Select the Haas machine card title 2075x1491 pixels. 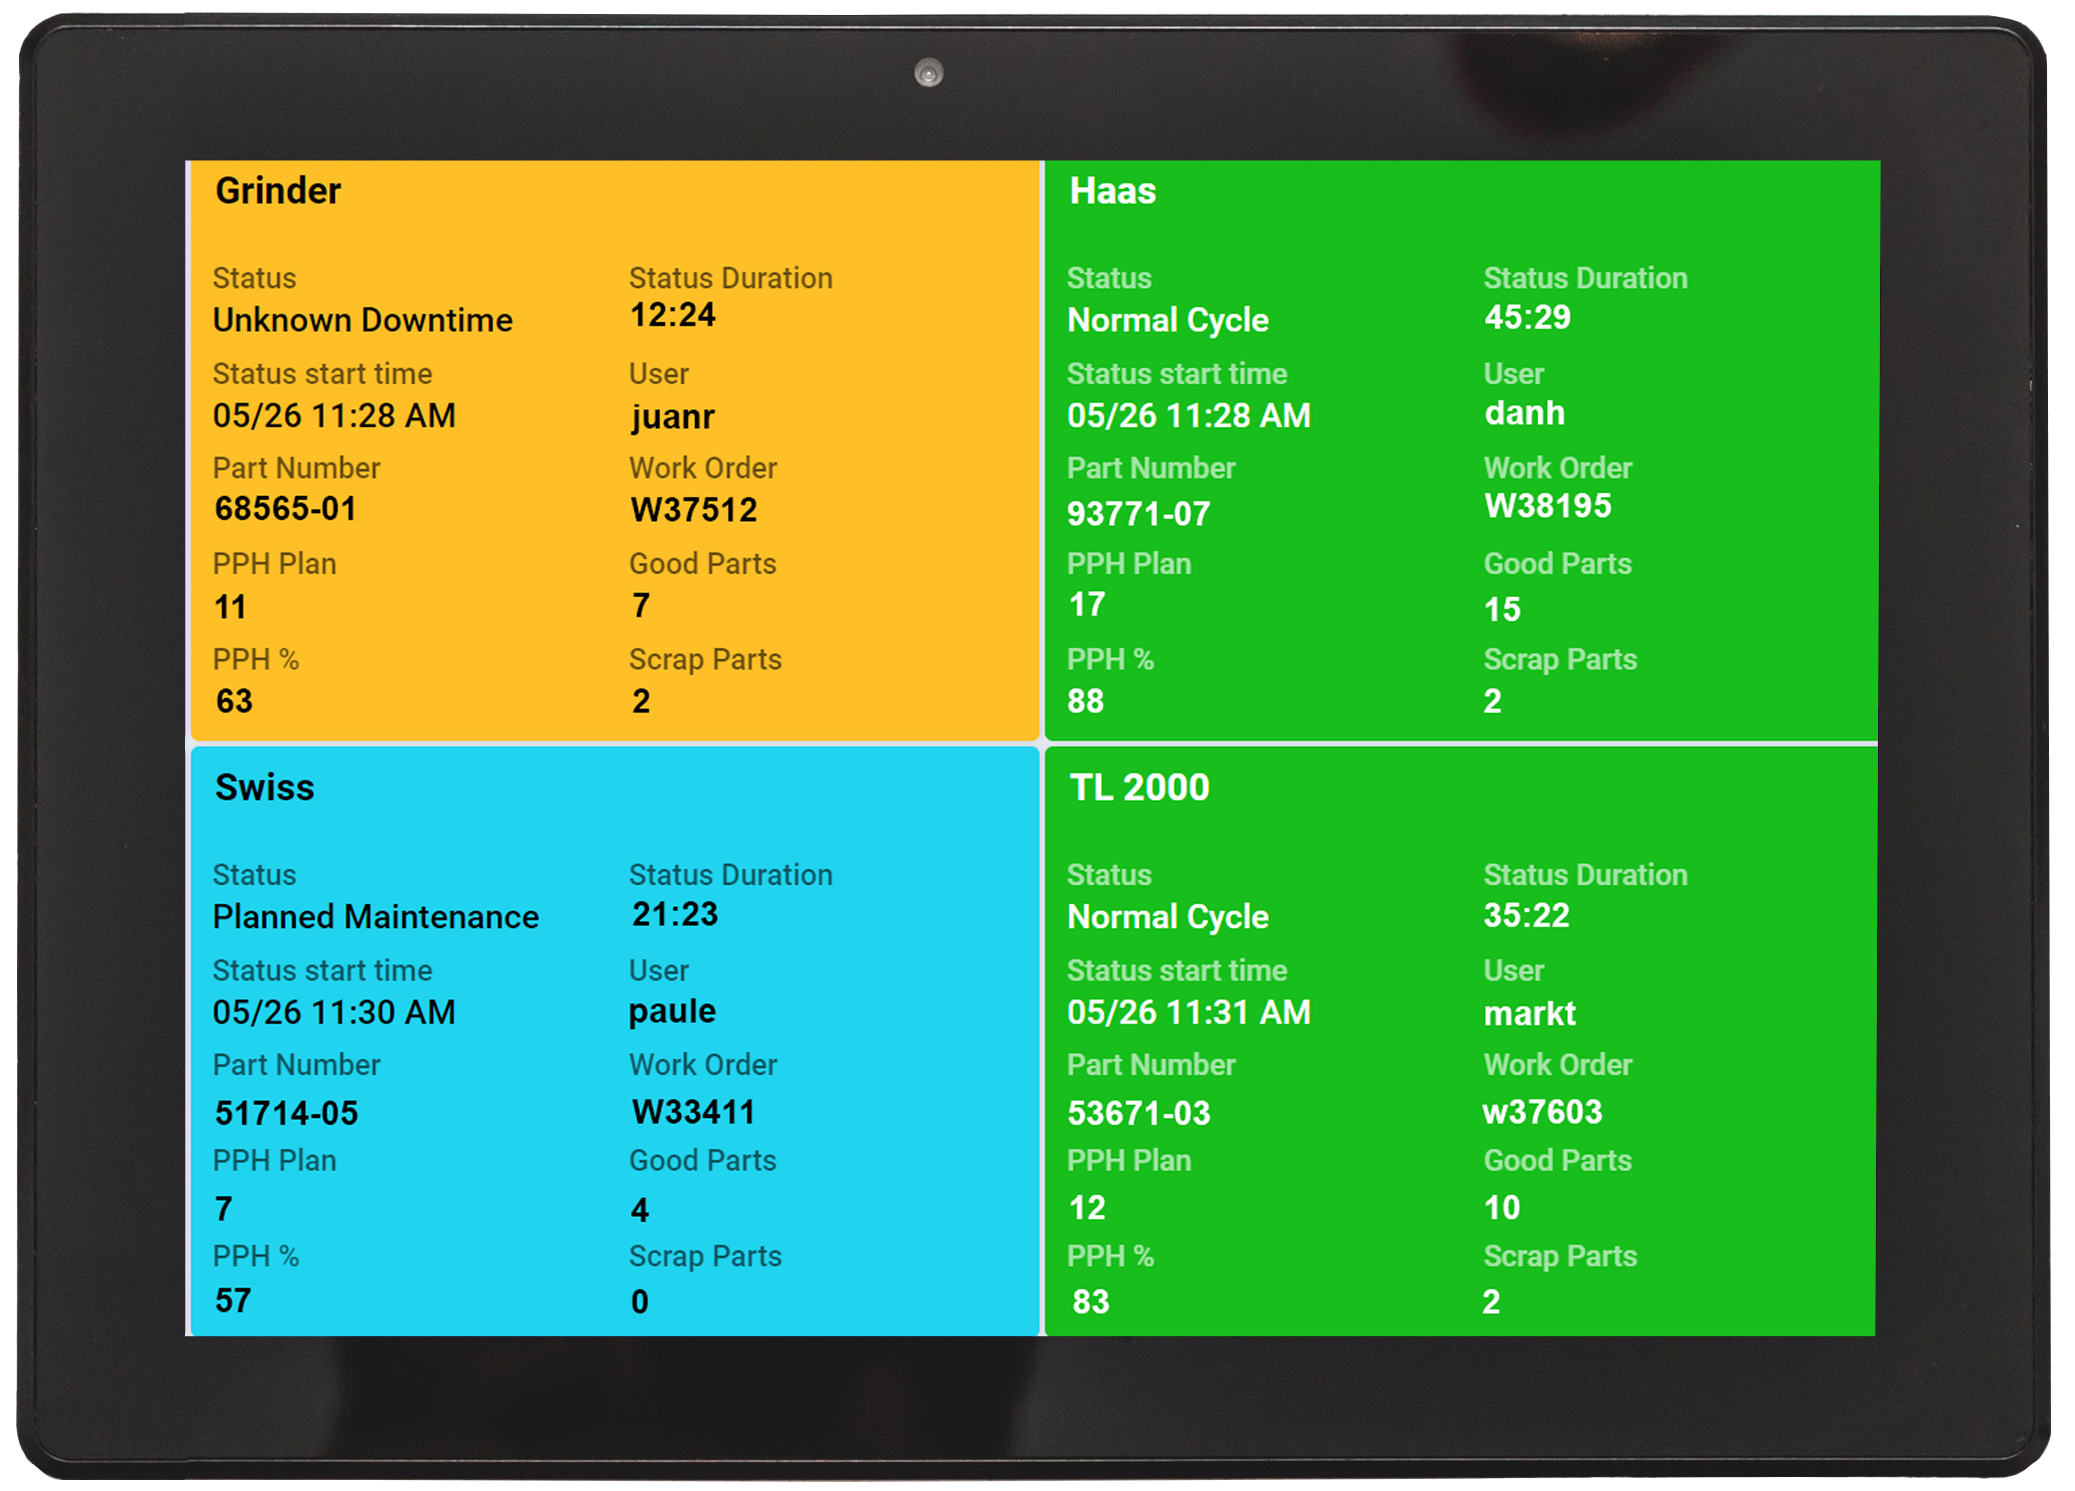[x=1112, y=190]
